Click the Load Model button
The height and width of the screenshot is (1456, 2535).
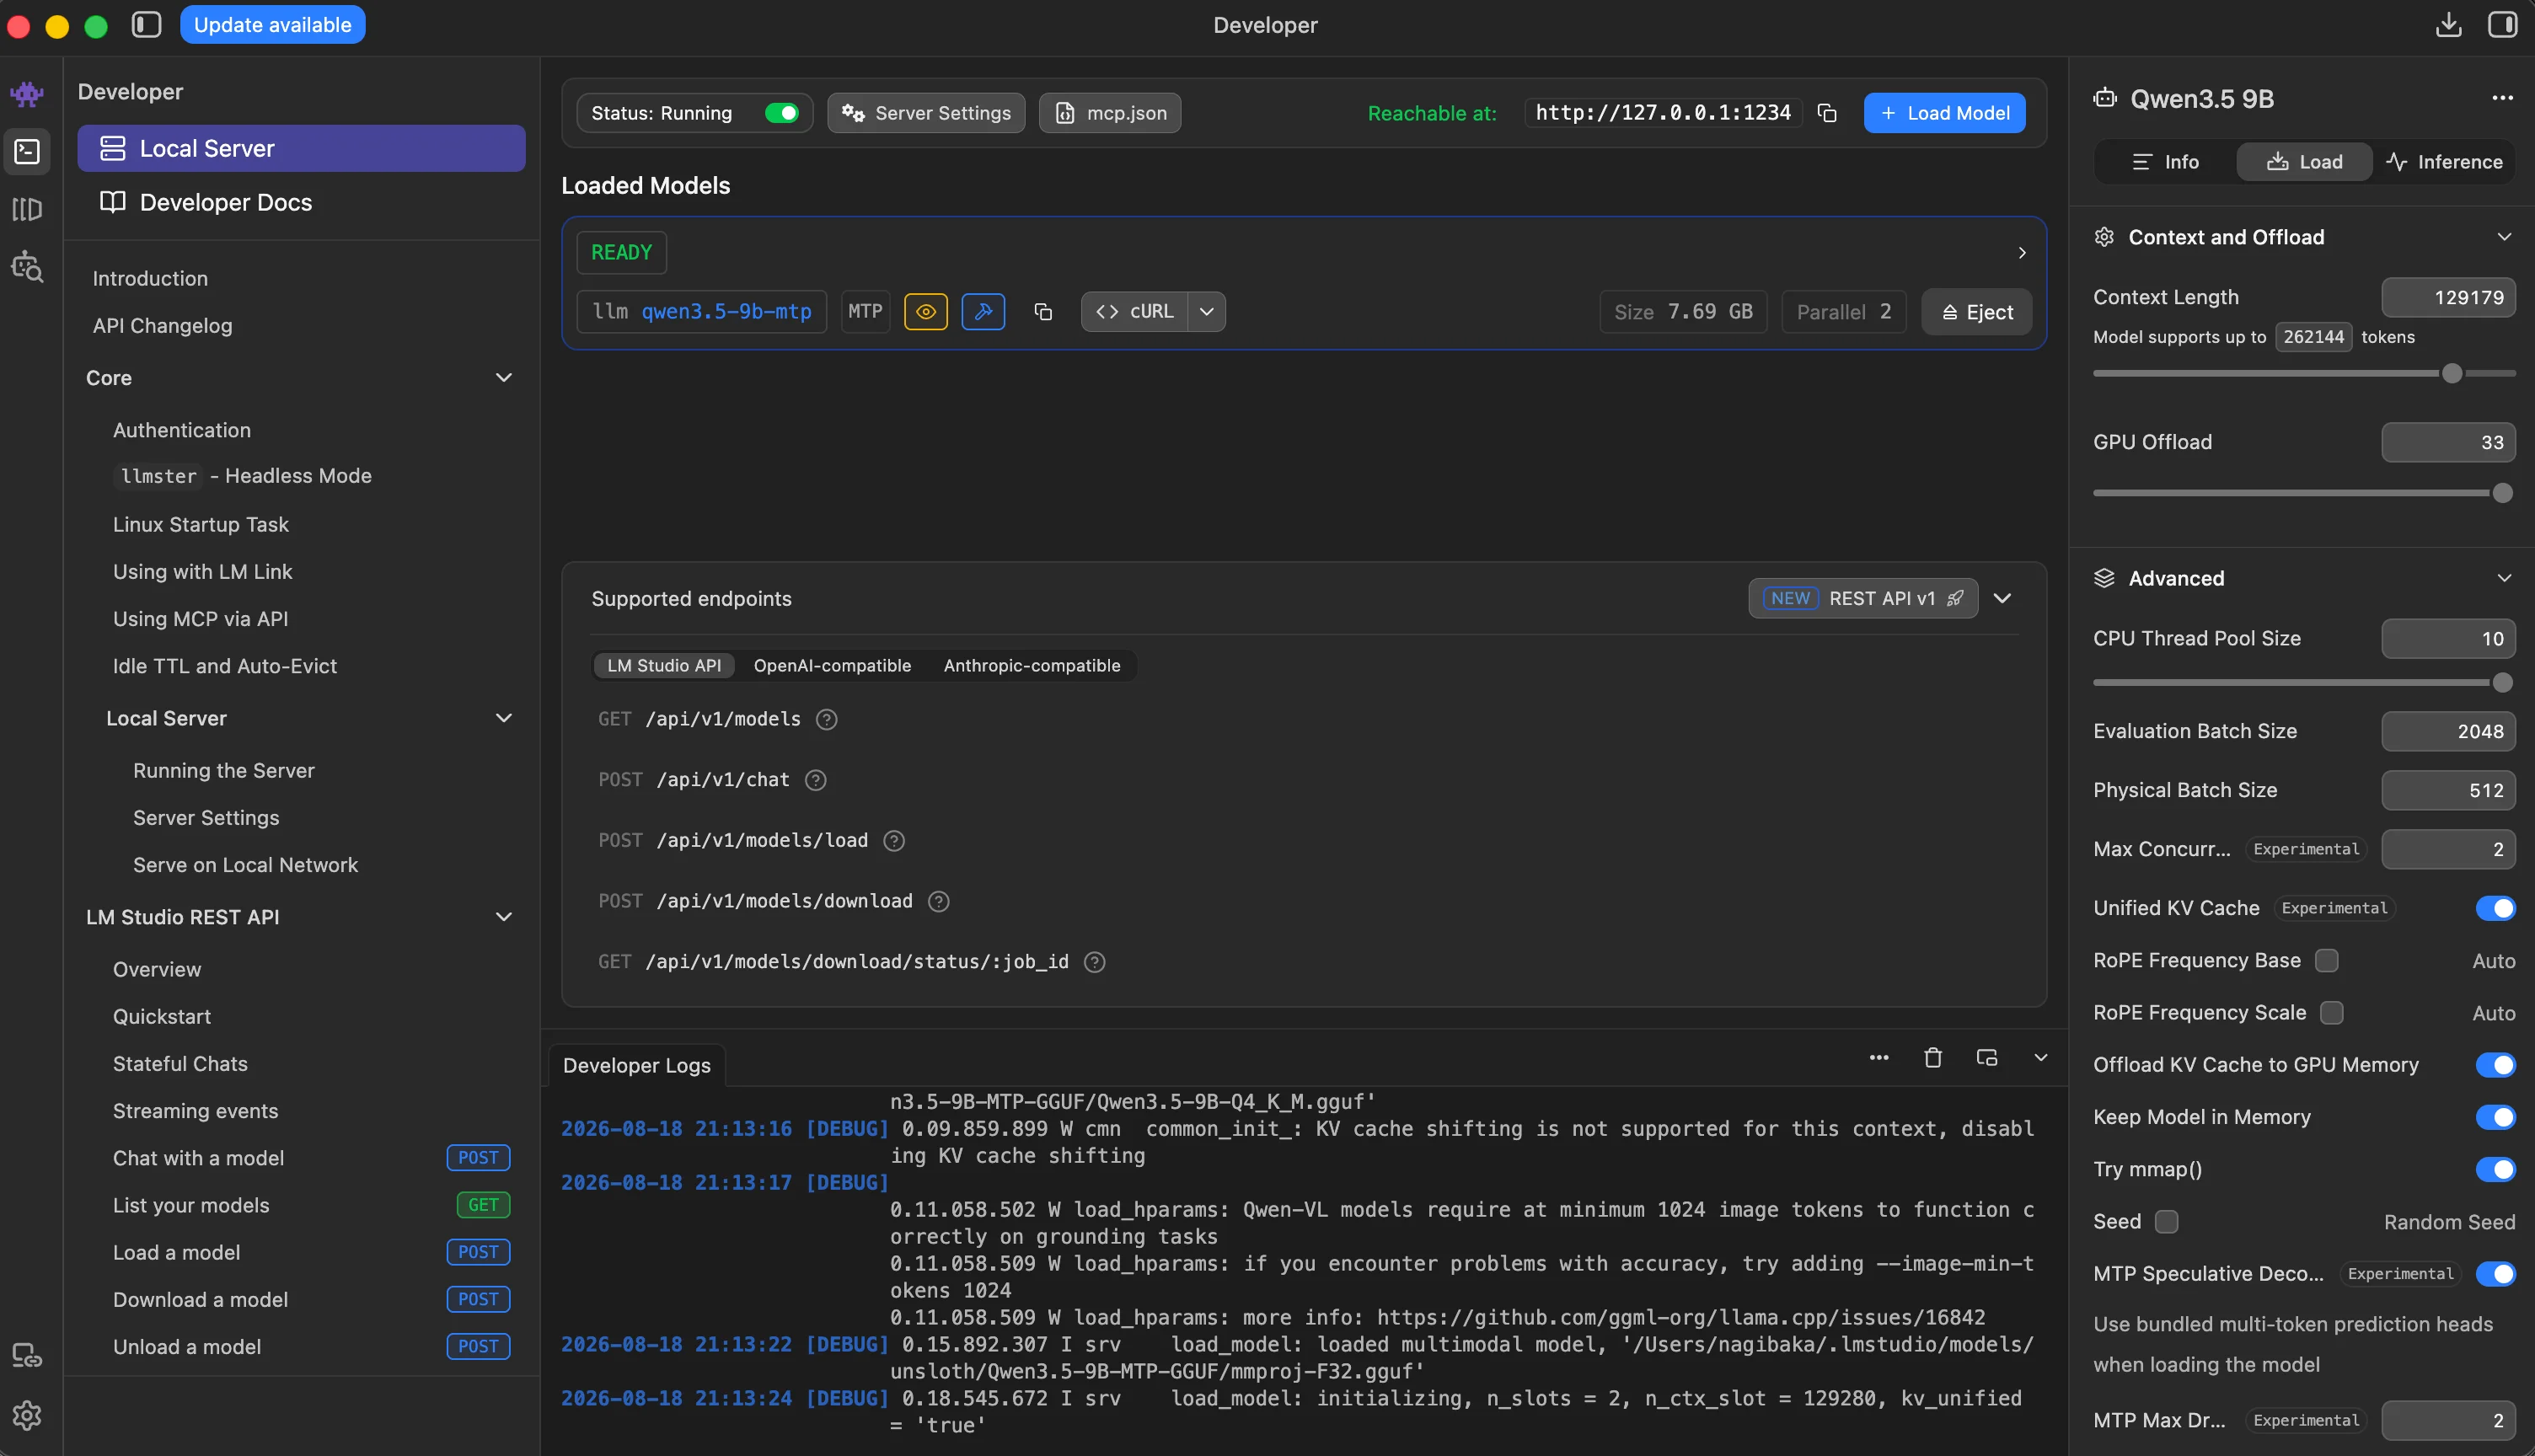point(1944,113)
